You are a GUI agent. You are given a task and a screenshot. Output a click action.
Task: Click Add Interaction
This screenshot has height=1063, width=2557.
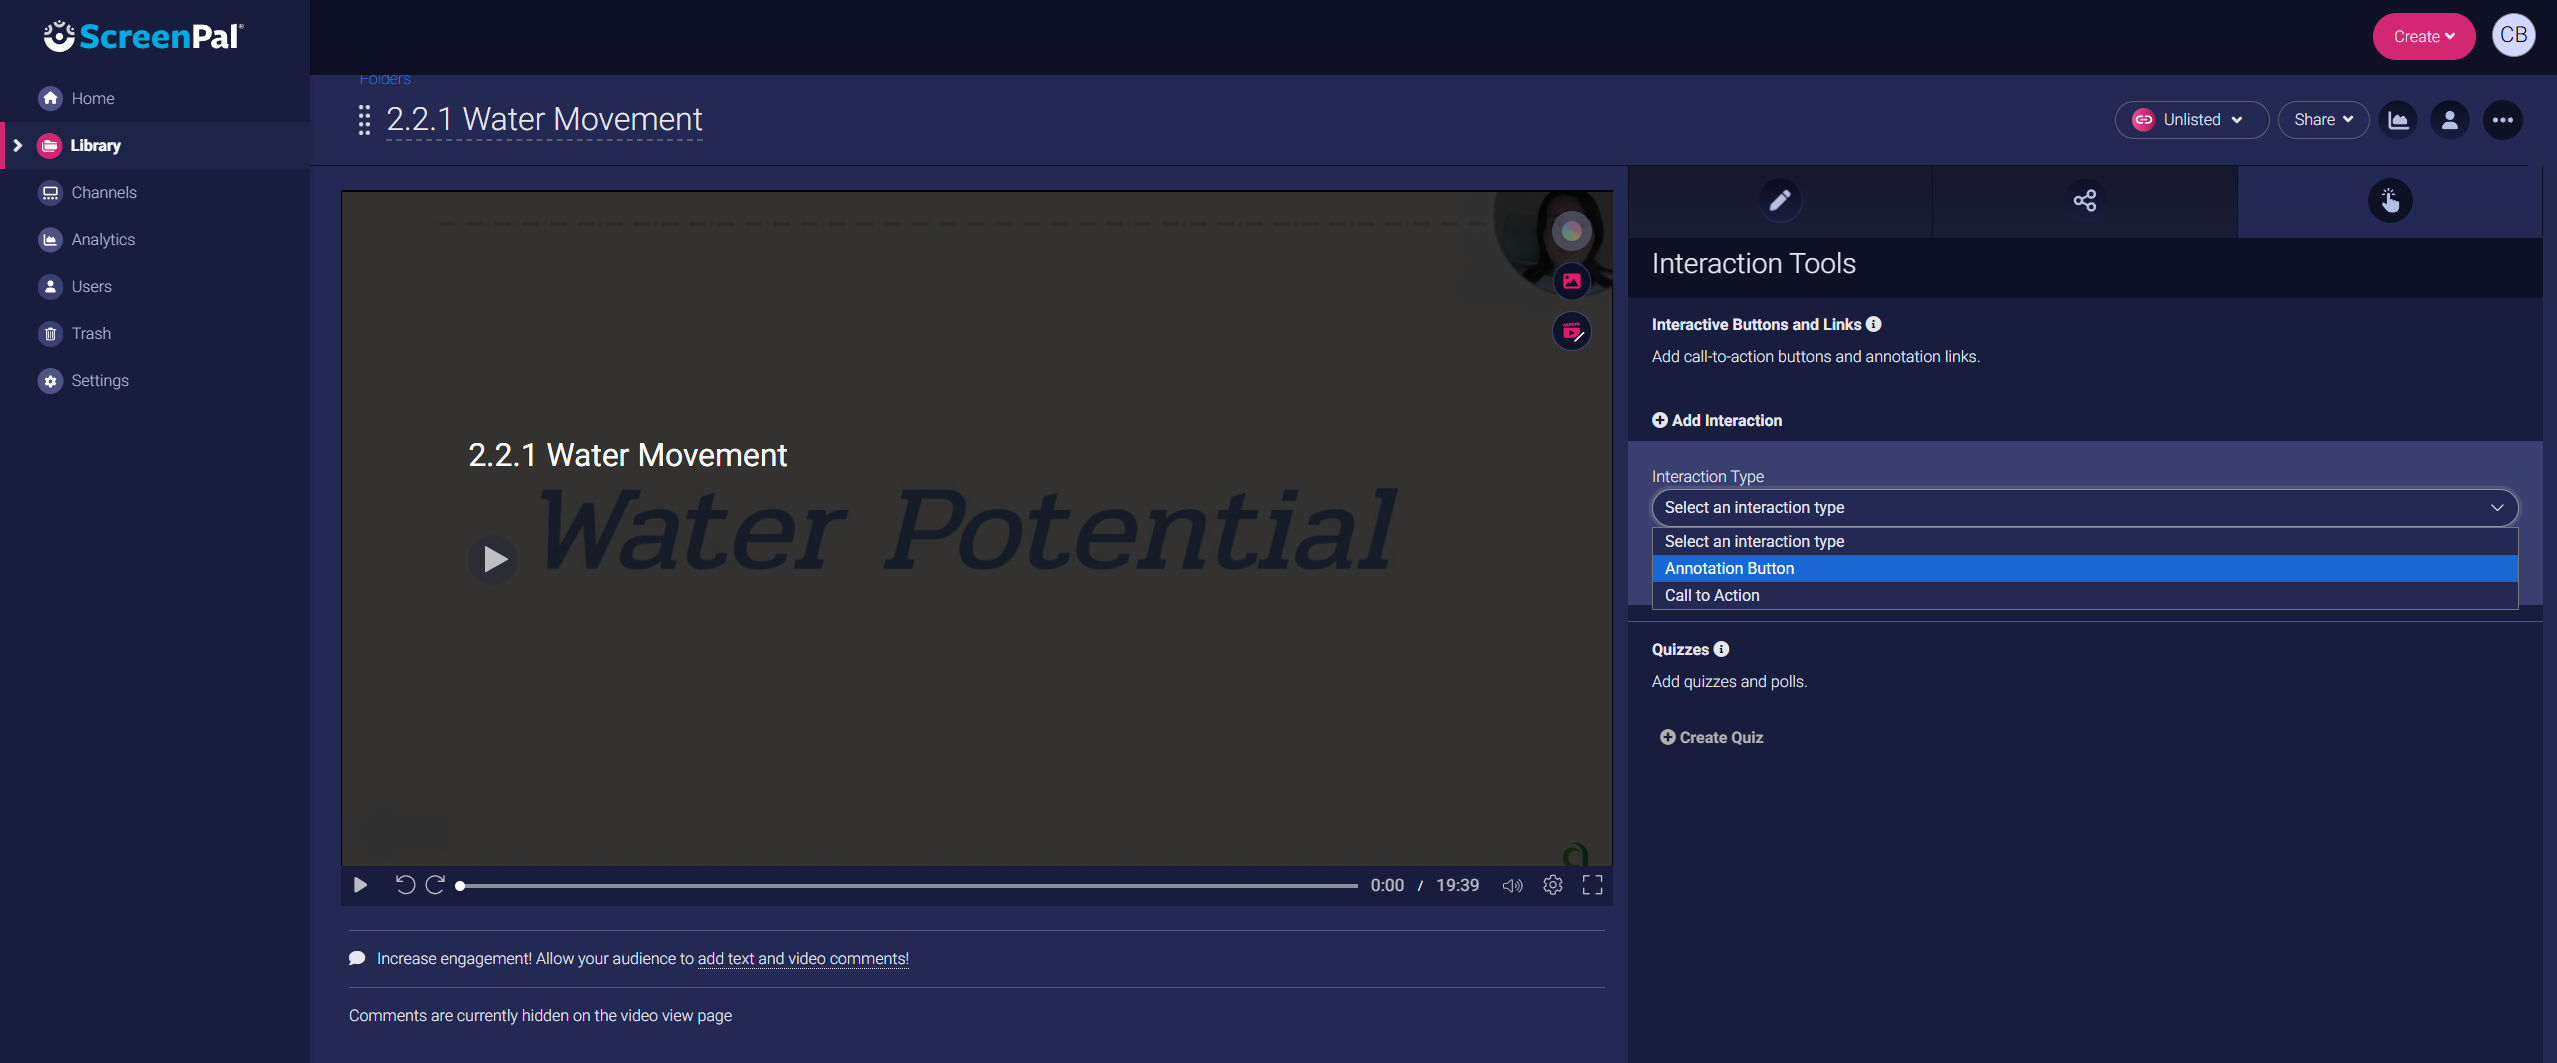click(1716, 420)
